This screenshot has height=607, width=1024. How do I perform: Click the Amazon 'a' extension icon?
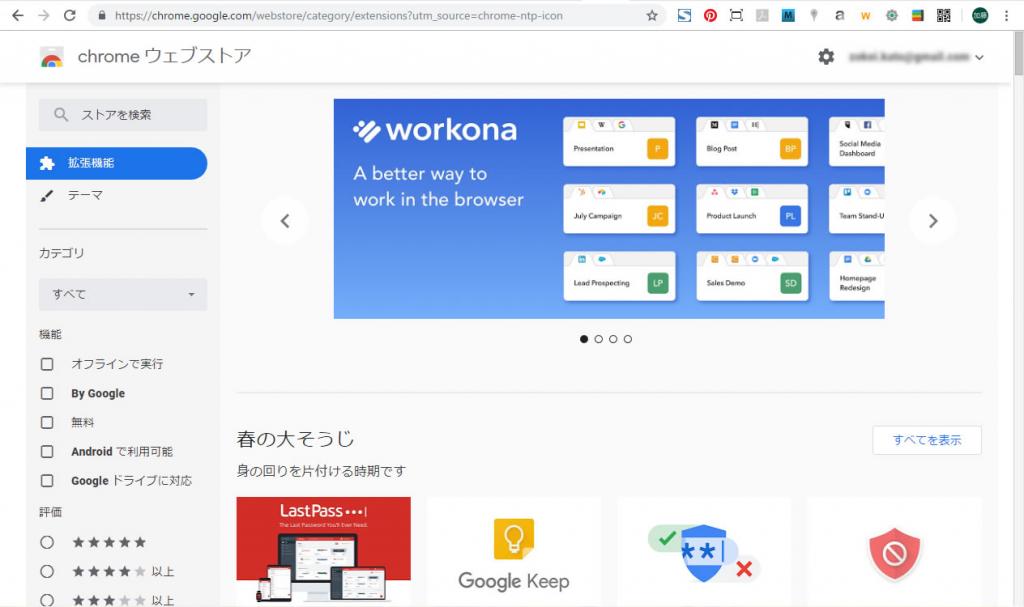pyautogui.click(x=839, y=15)
